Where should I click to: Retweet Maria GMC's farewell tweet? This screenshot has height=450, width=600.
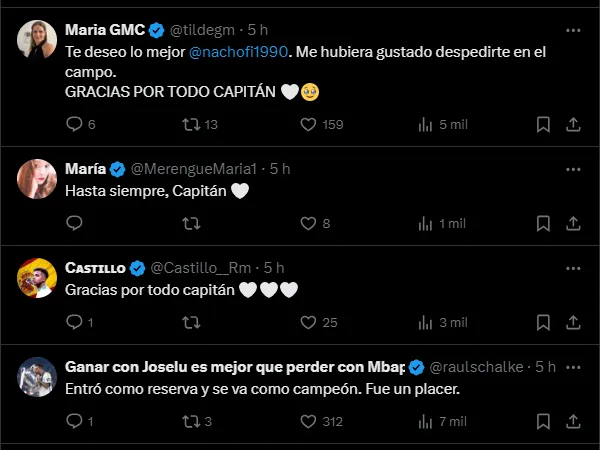(189, 125)
